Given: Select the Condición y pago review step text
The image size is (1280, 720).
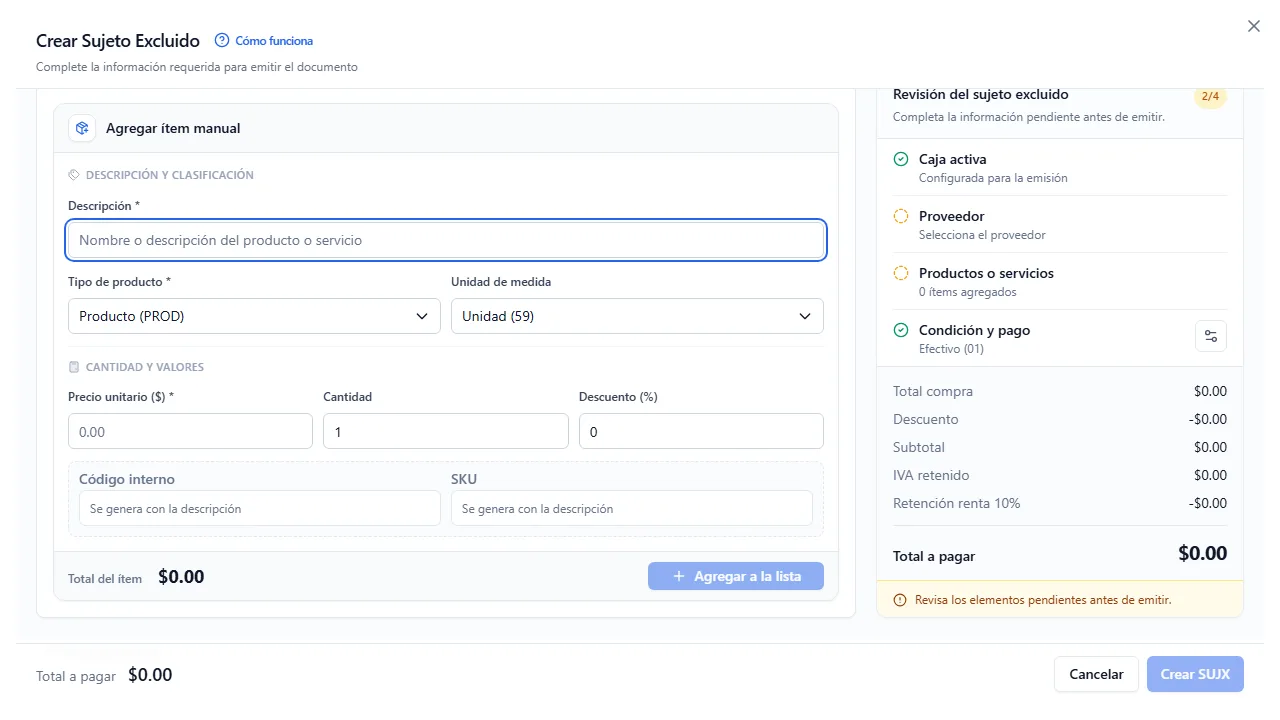Looking at the screenshot, I should tap(974, 330).
